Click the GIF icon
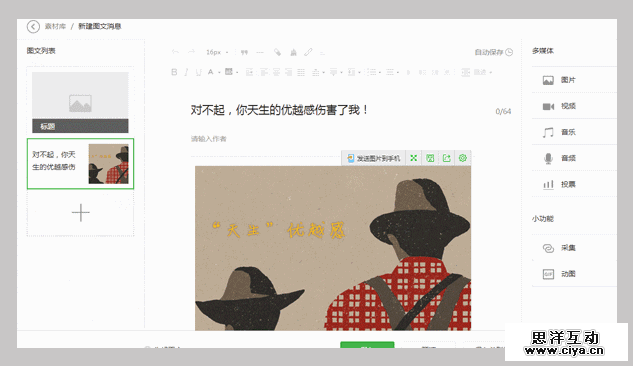The height and width of the screenshot is (366, 633). click(548, 274)
